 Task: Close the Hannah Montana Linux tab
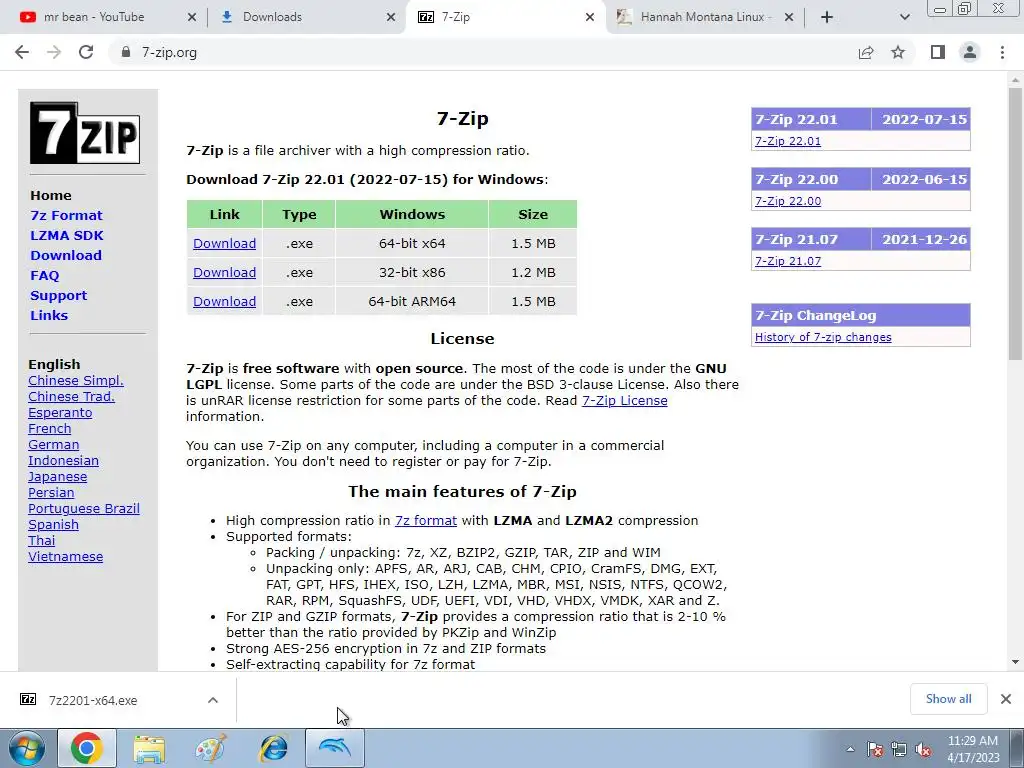(x=789, y=17)
